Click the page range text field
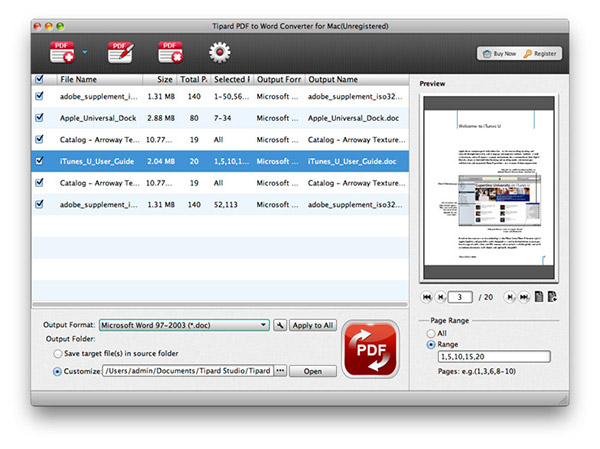This screenshot has height=449, width=600. [x=494, y=357]
